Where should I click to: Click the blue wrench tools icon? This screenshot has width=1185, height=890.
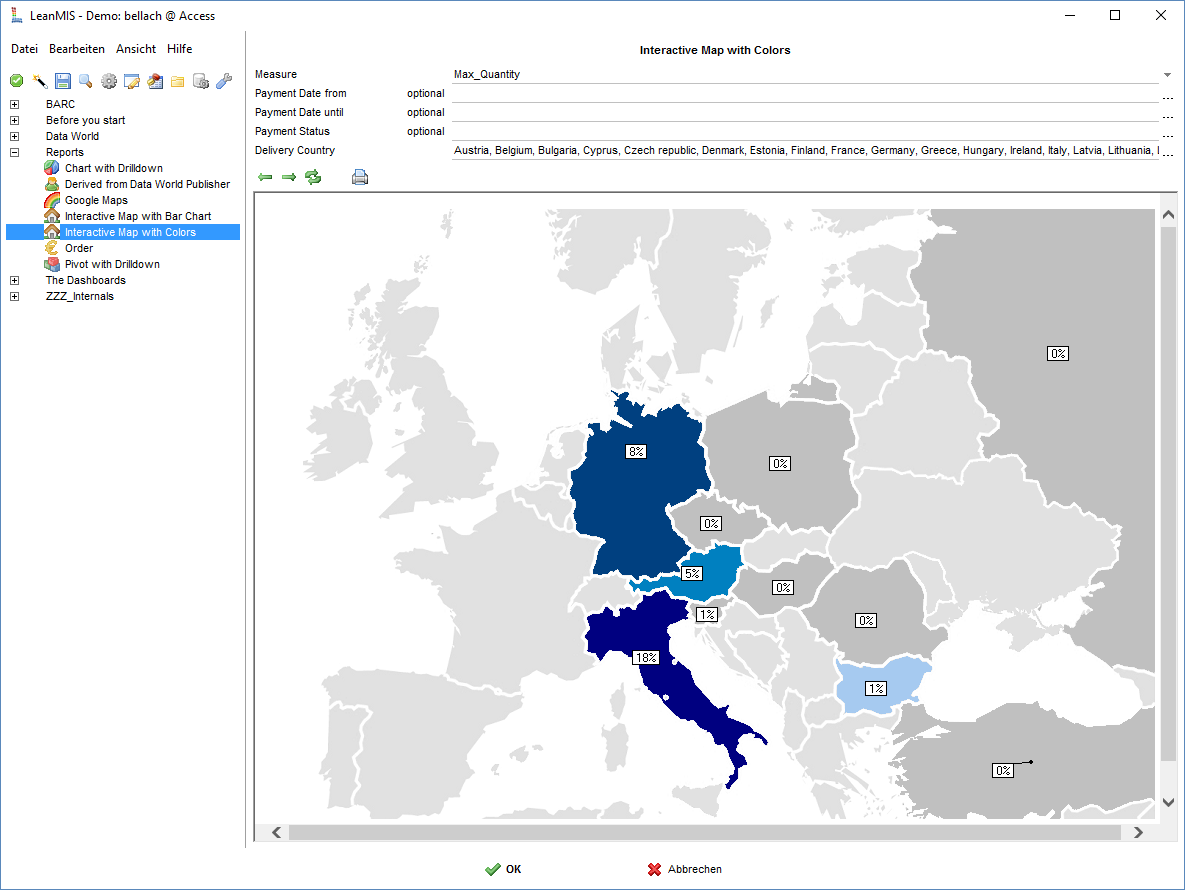point(224,81)
